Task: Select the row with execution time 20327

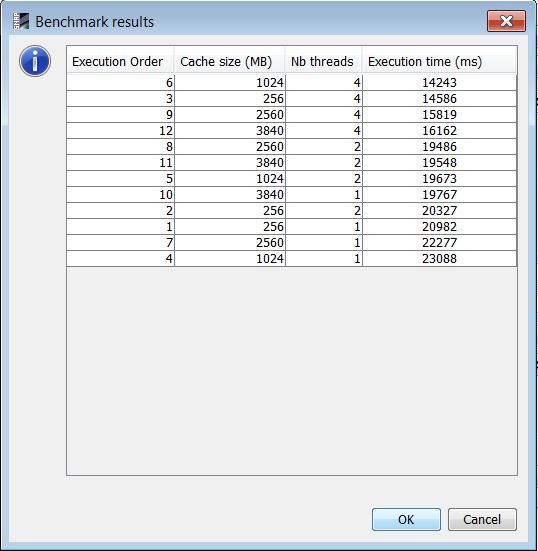Action: click(x=292, y=210)
